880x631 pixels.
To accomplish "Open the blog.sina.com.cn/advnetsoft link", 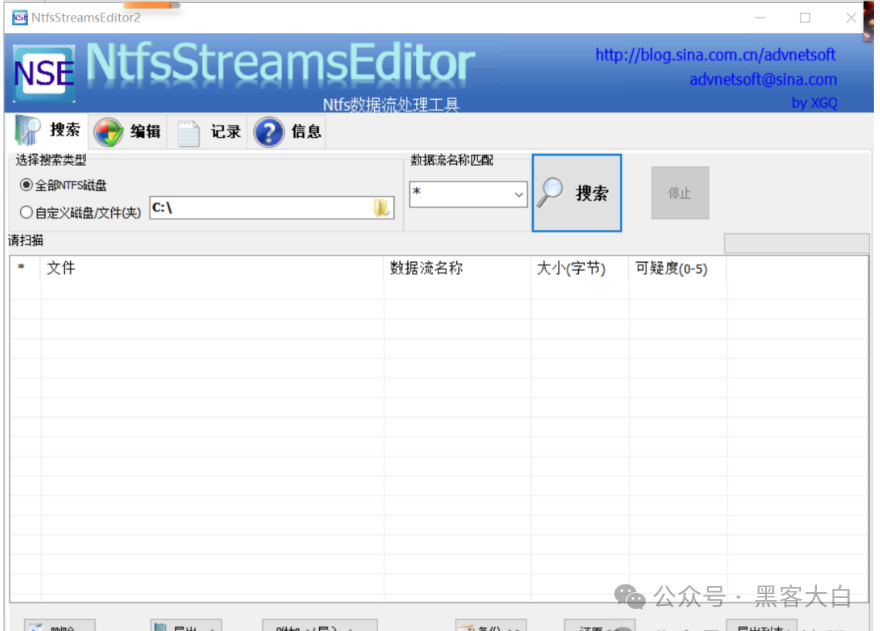I will 715,54.
